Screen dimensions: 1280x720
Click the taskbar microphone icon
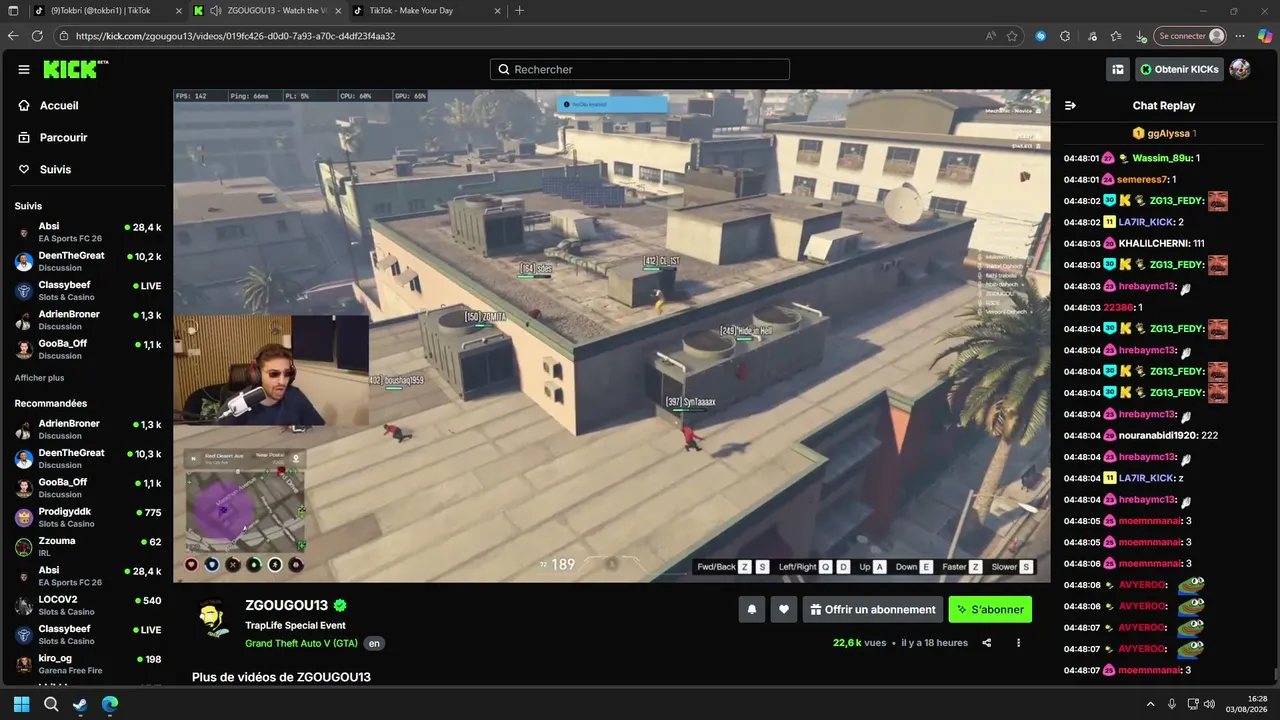(1172, 704)
